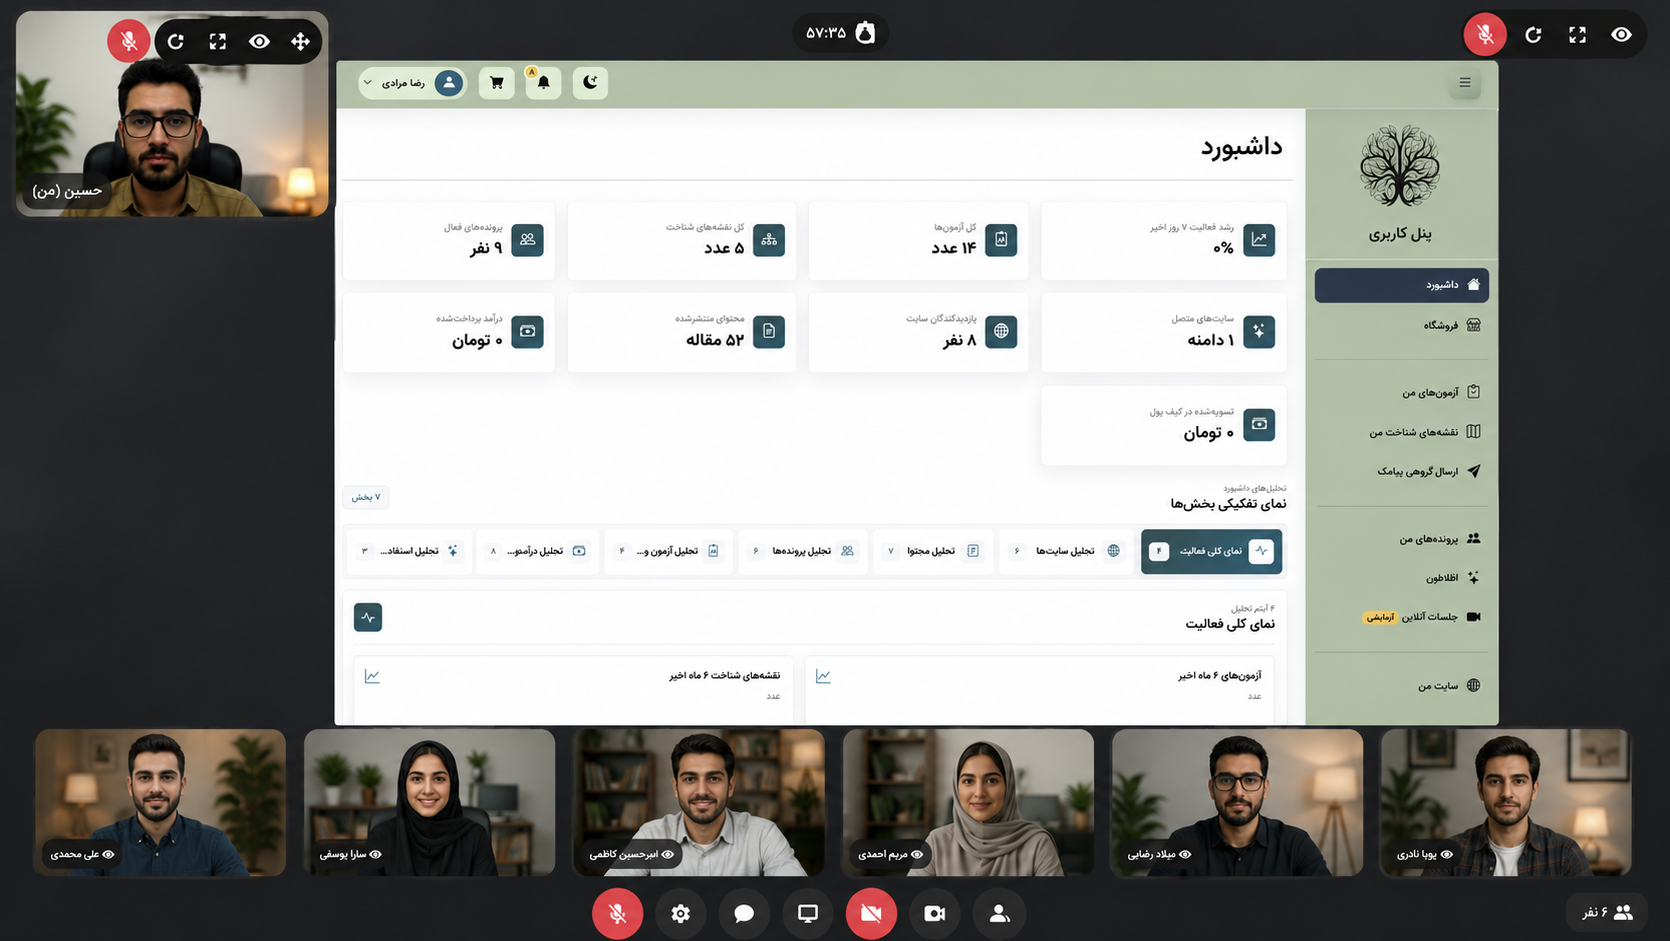Image resolution: width=1670 pixels, height=941 pixels.
Task: Toggle eye visibility on حسین self-view
Action: [260, 41]
